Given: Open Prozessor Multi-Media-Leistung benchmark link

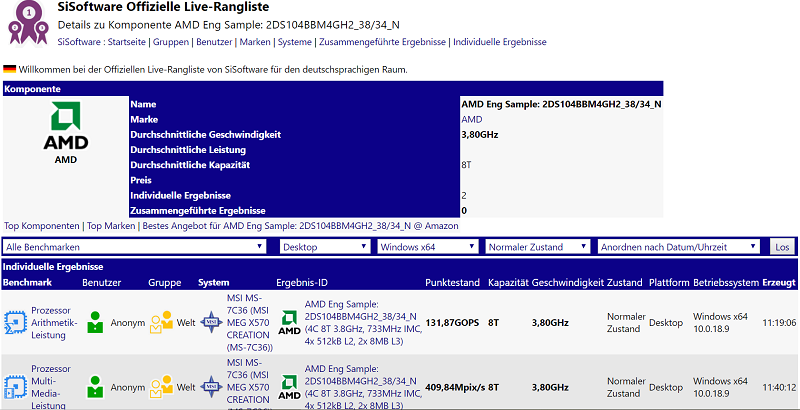Looking at the screenshot, I should click(51, 388).
